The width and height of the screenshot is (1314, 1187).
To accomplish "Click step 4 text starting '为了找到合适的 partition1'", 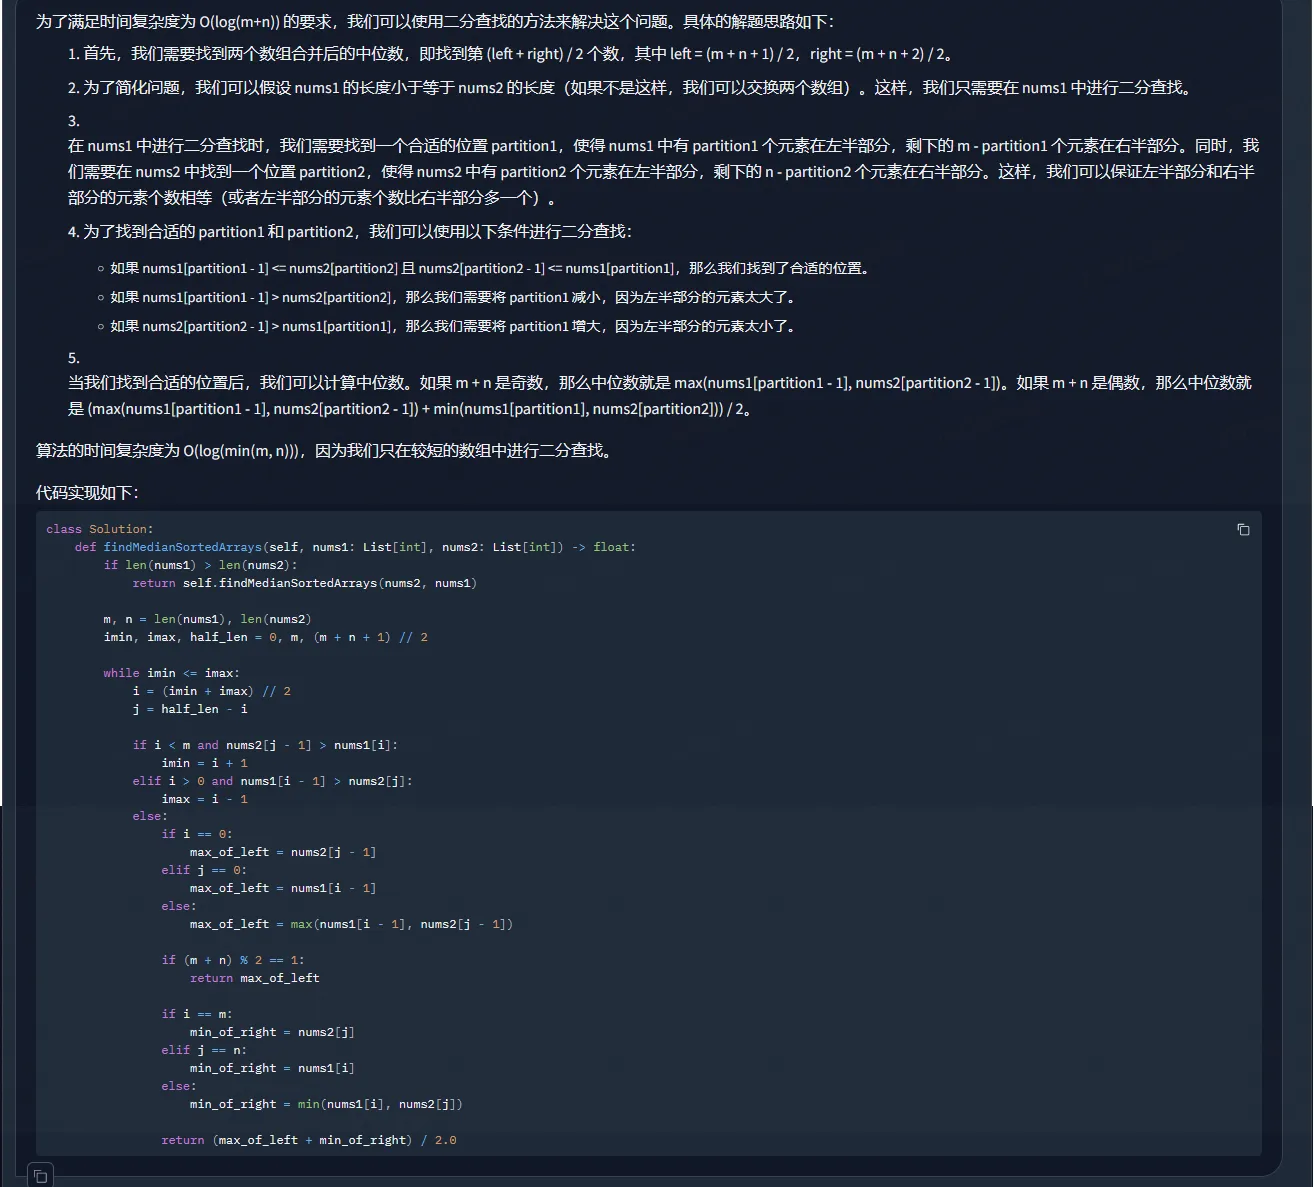I will tap(358, 232).
